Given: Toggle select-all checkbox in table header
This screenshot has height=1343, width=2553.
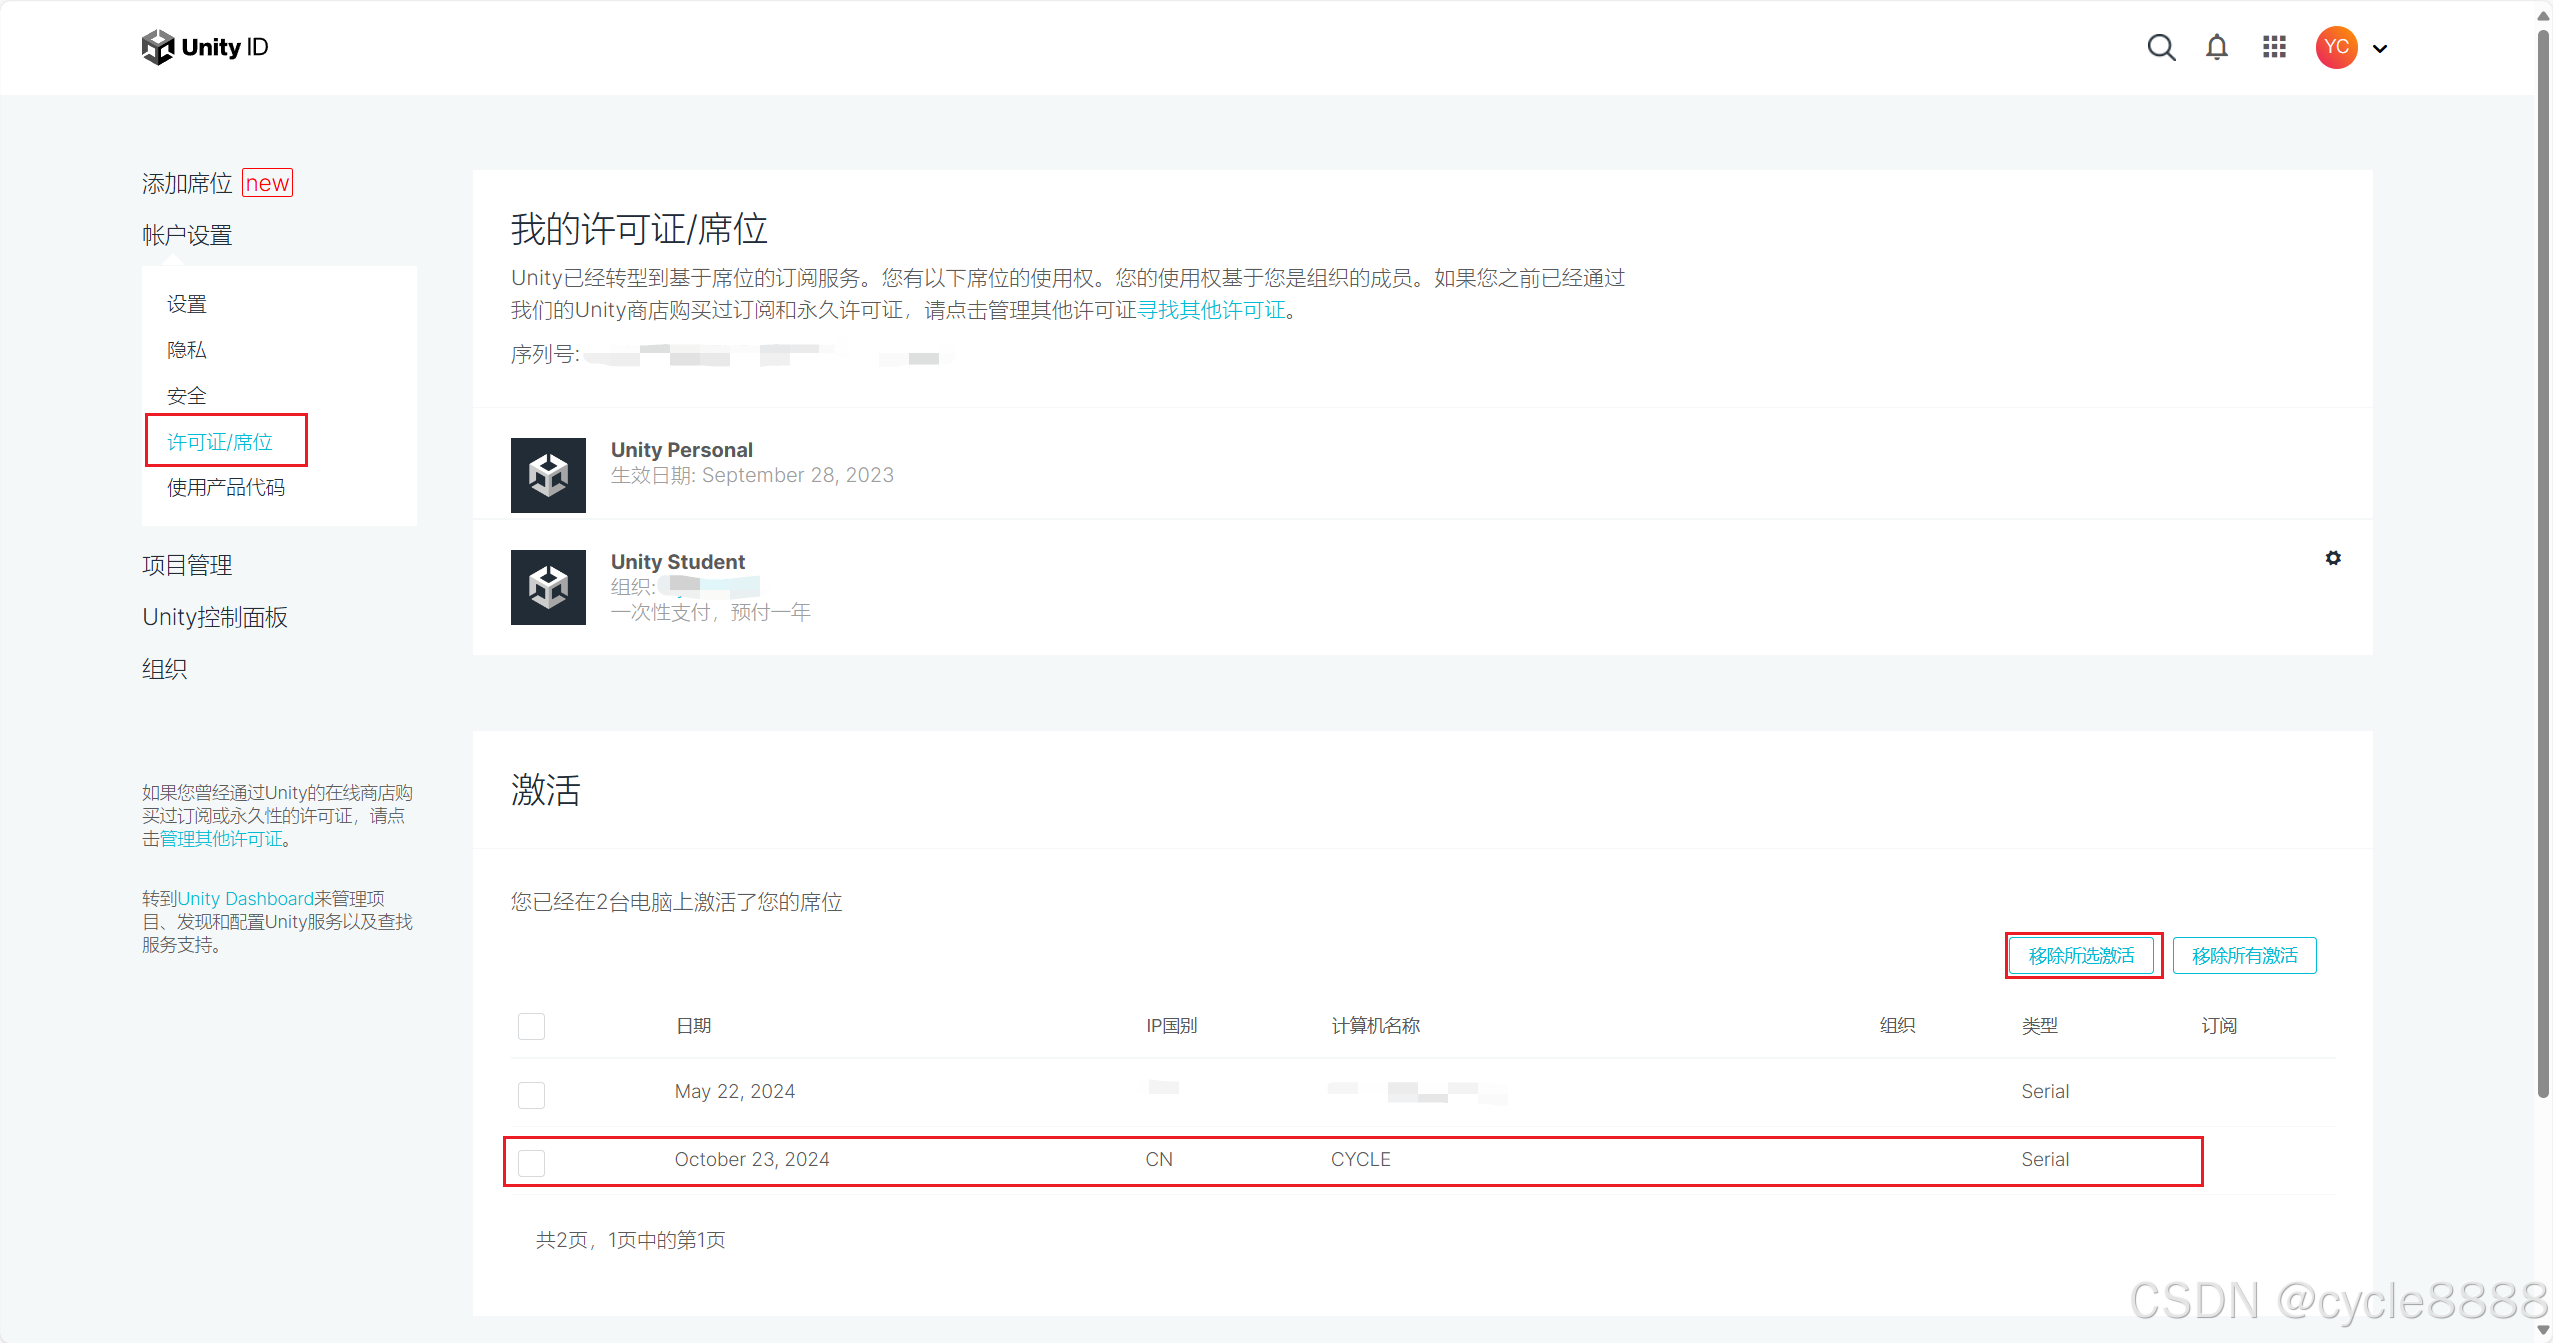Looking at the screenshot, I should (x=531, y=1026).
